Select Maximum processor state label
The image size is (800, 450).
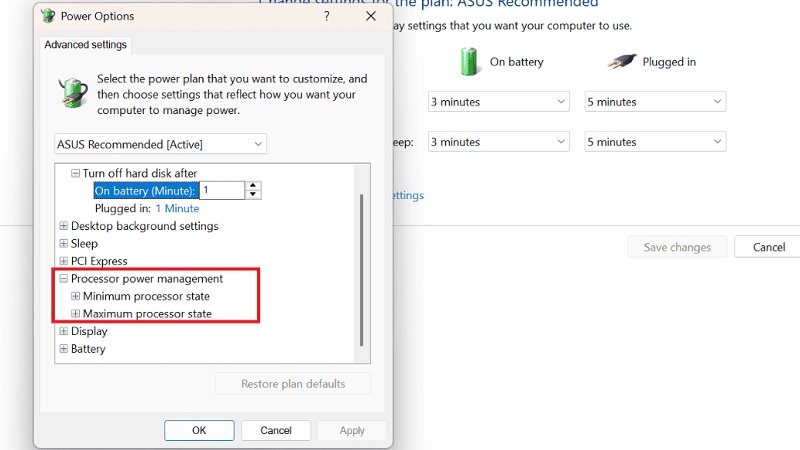coord(147,313)
